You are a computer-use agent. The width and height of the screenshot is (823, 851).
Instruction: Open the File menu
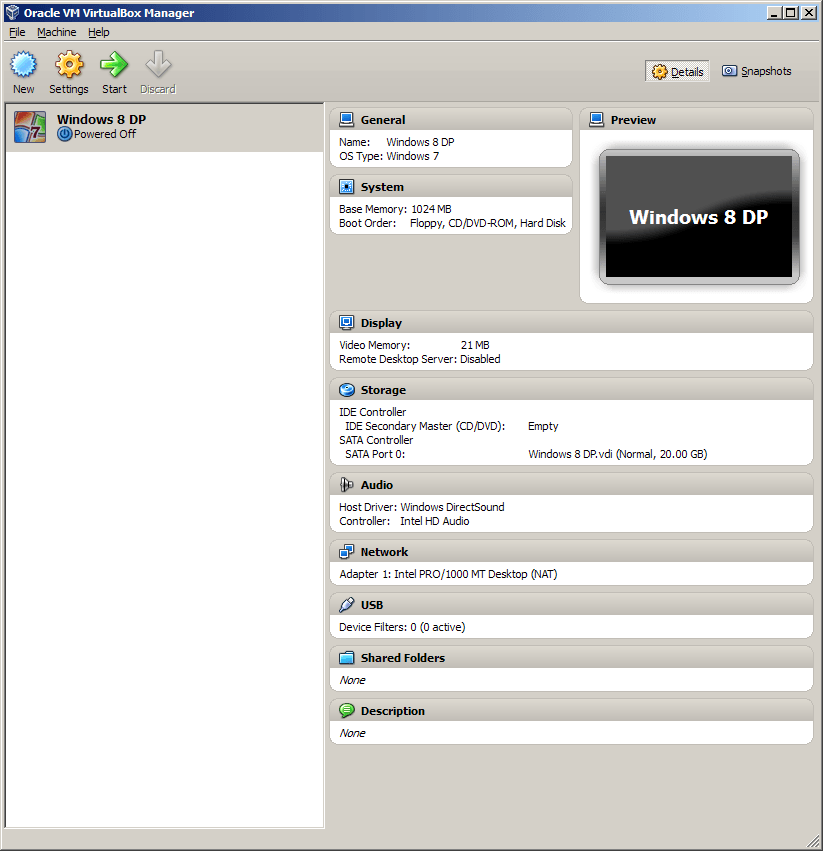point(17,32)
